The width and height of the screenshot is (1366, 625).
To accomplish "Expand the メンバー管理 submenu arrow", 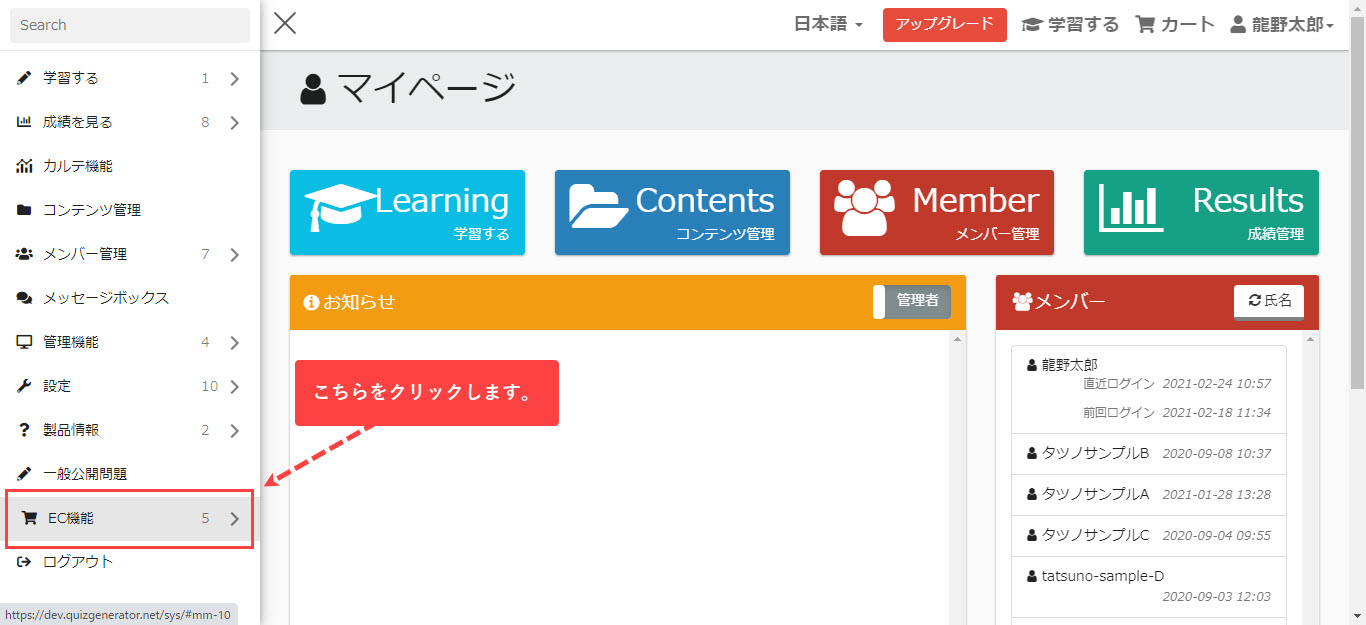I will tap(234, 255).
